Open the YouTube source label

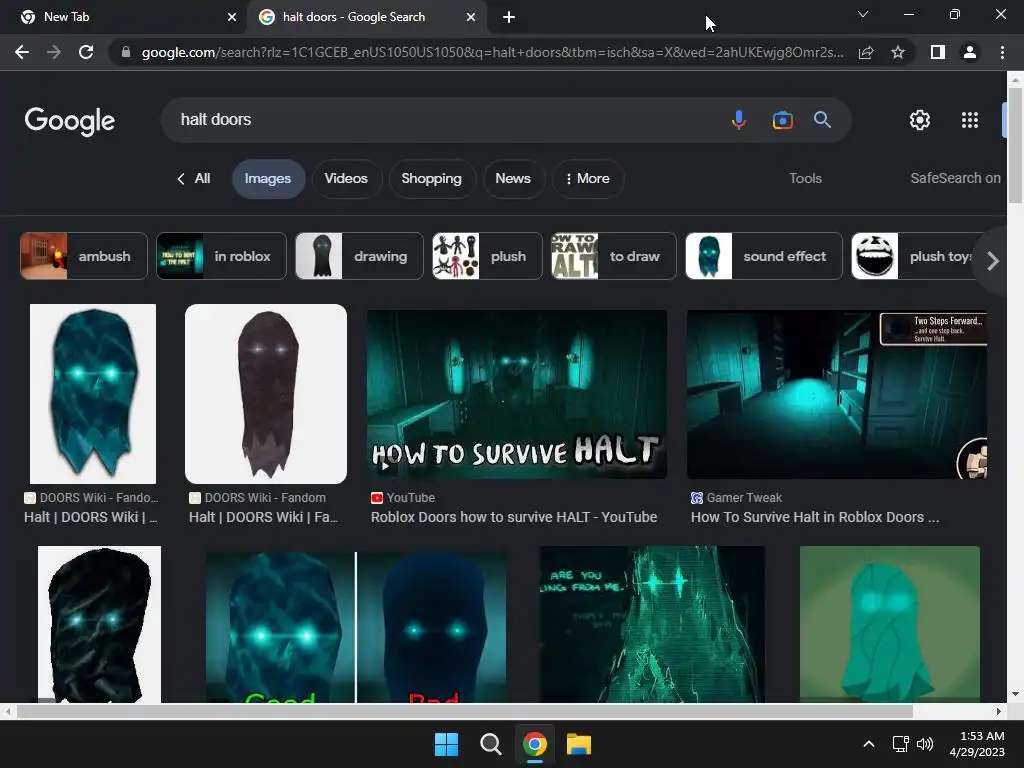click(x=403, y=498)
